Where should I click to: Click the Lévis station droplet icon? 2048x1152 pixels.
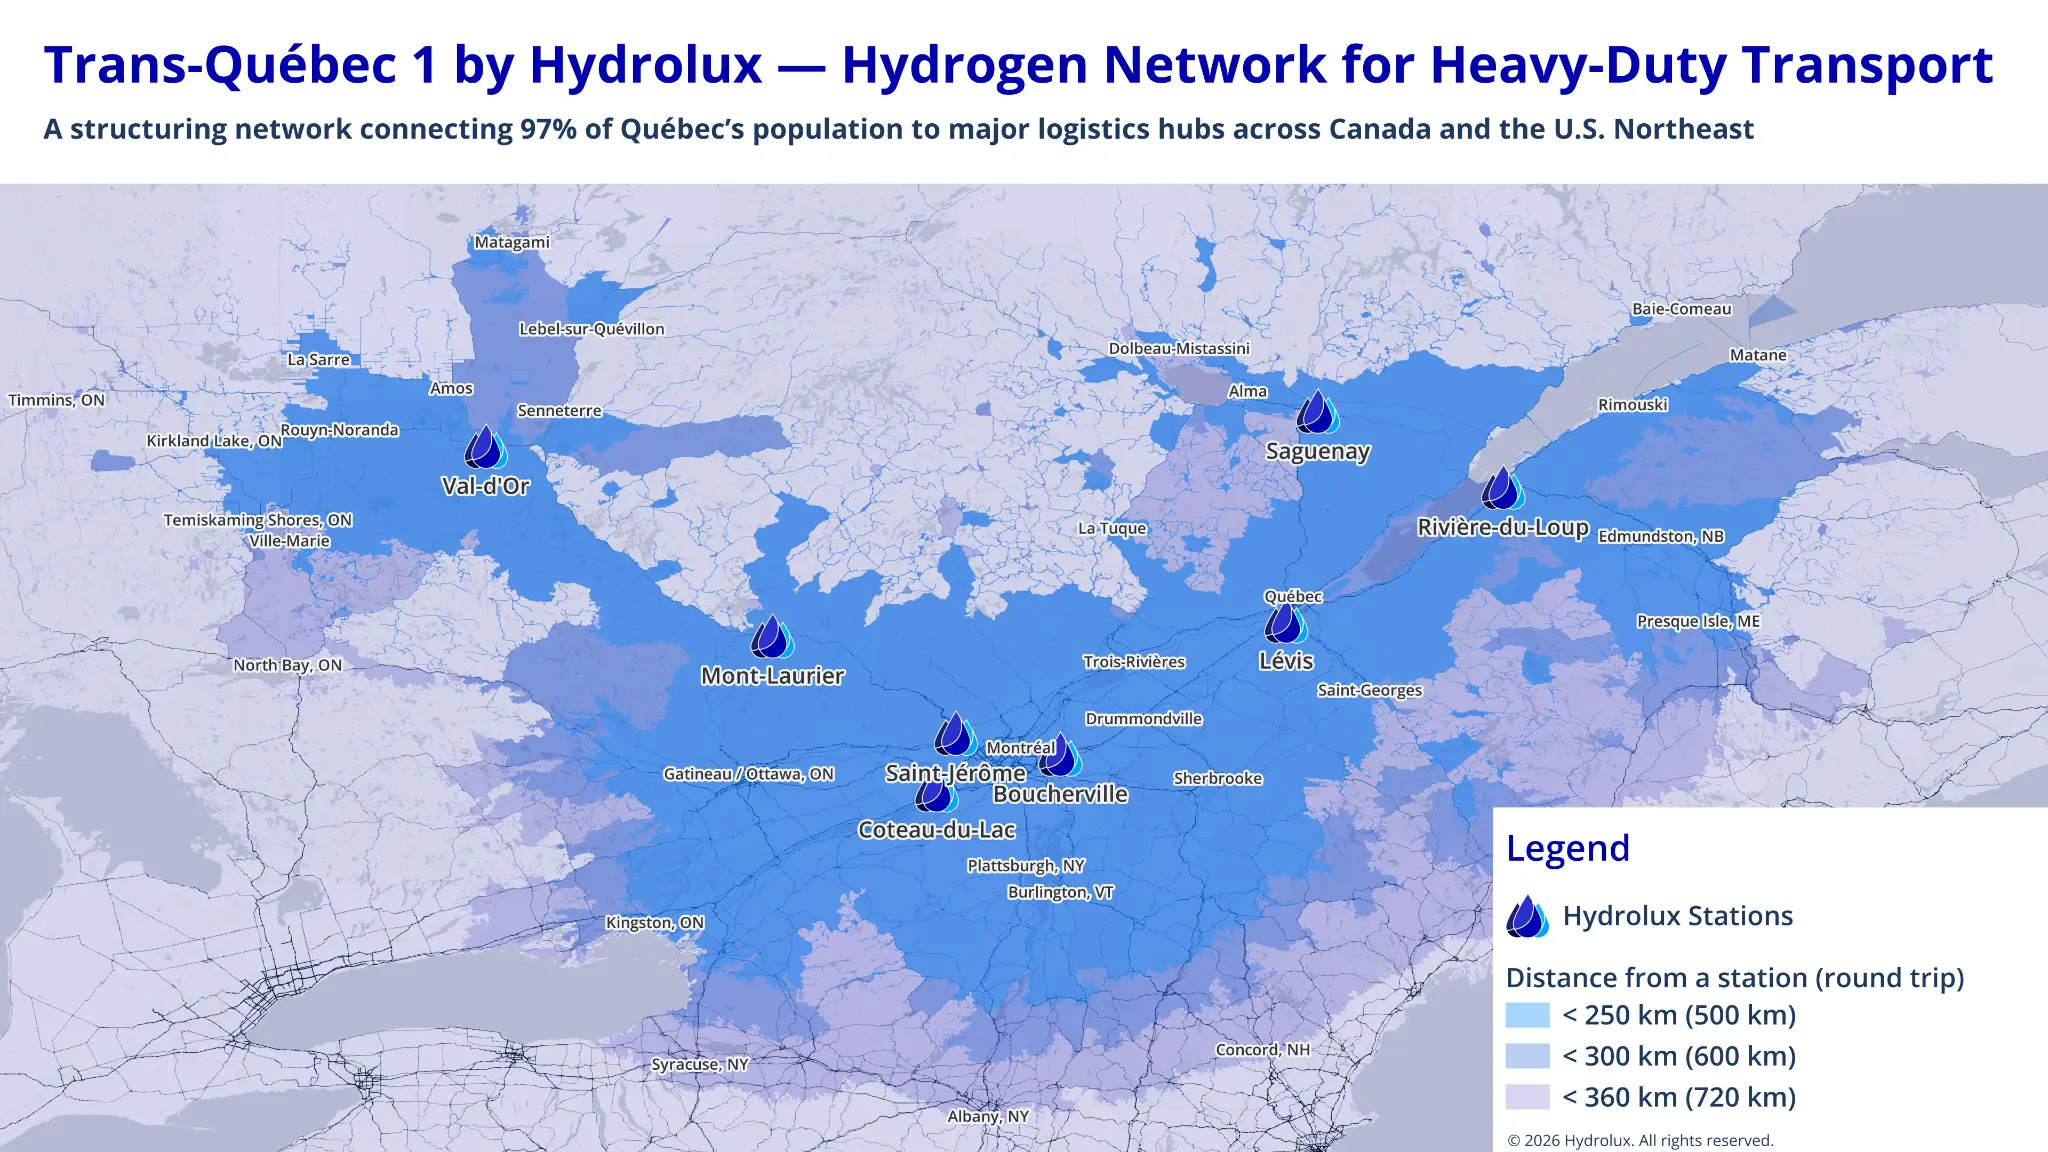coord(1286,622)
